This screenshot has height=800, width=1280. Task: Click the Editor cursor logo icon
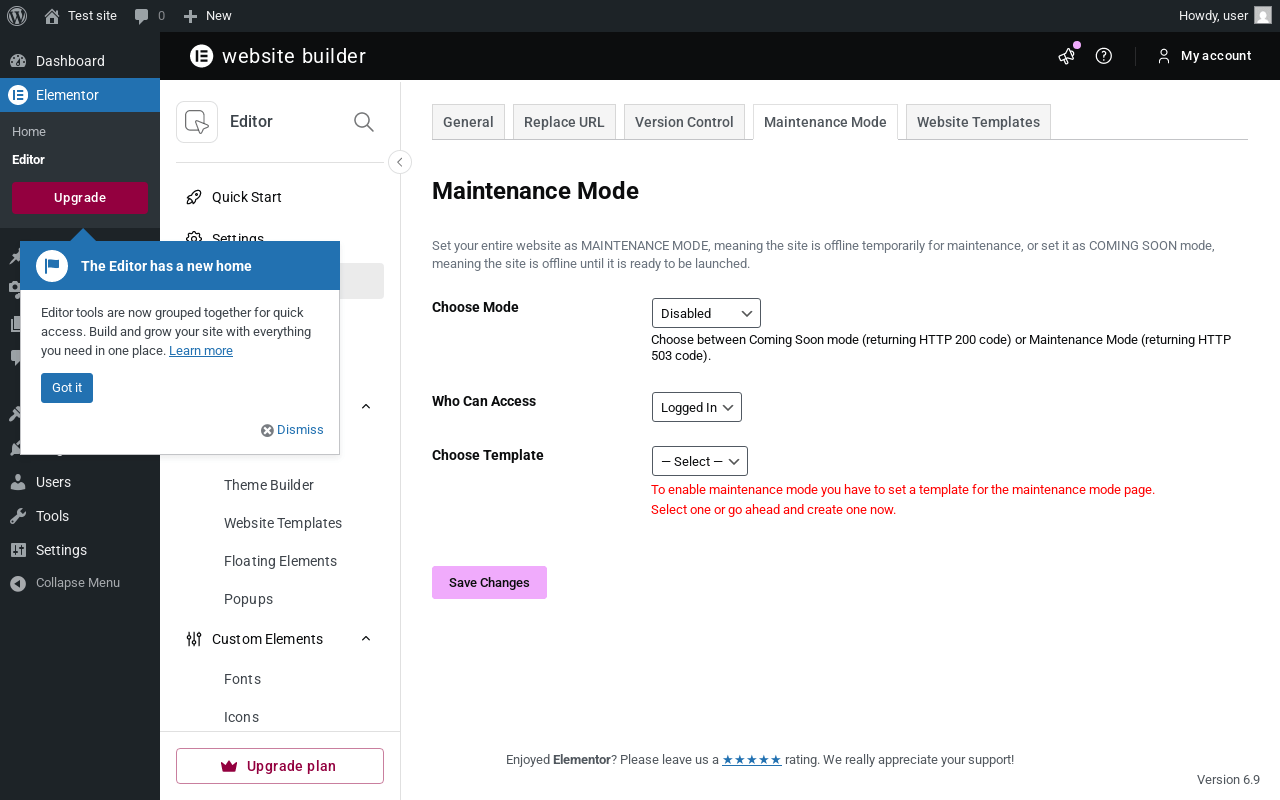coord(197,122)
